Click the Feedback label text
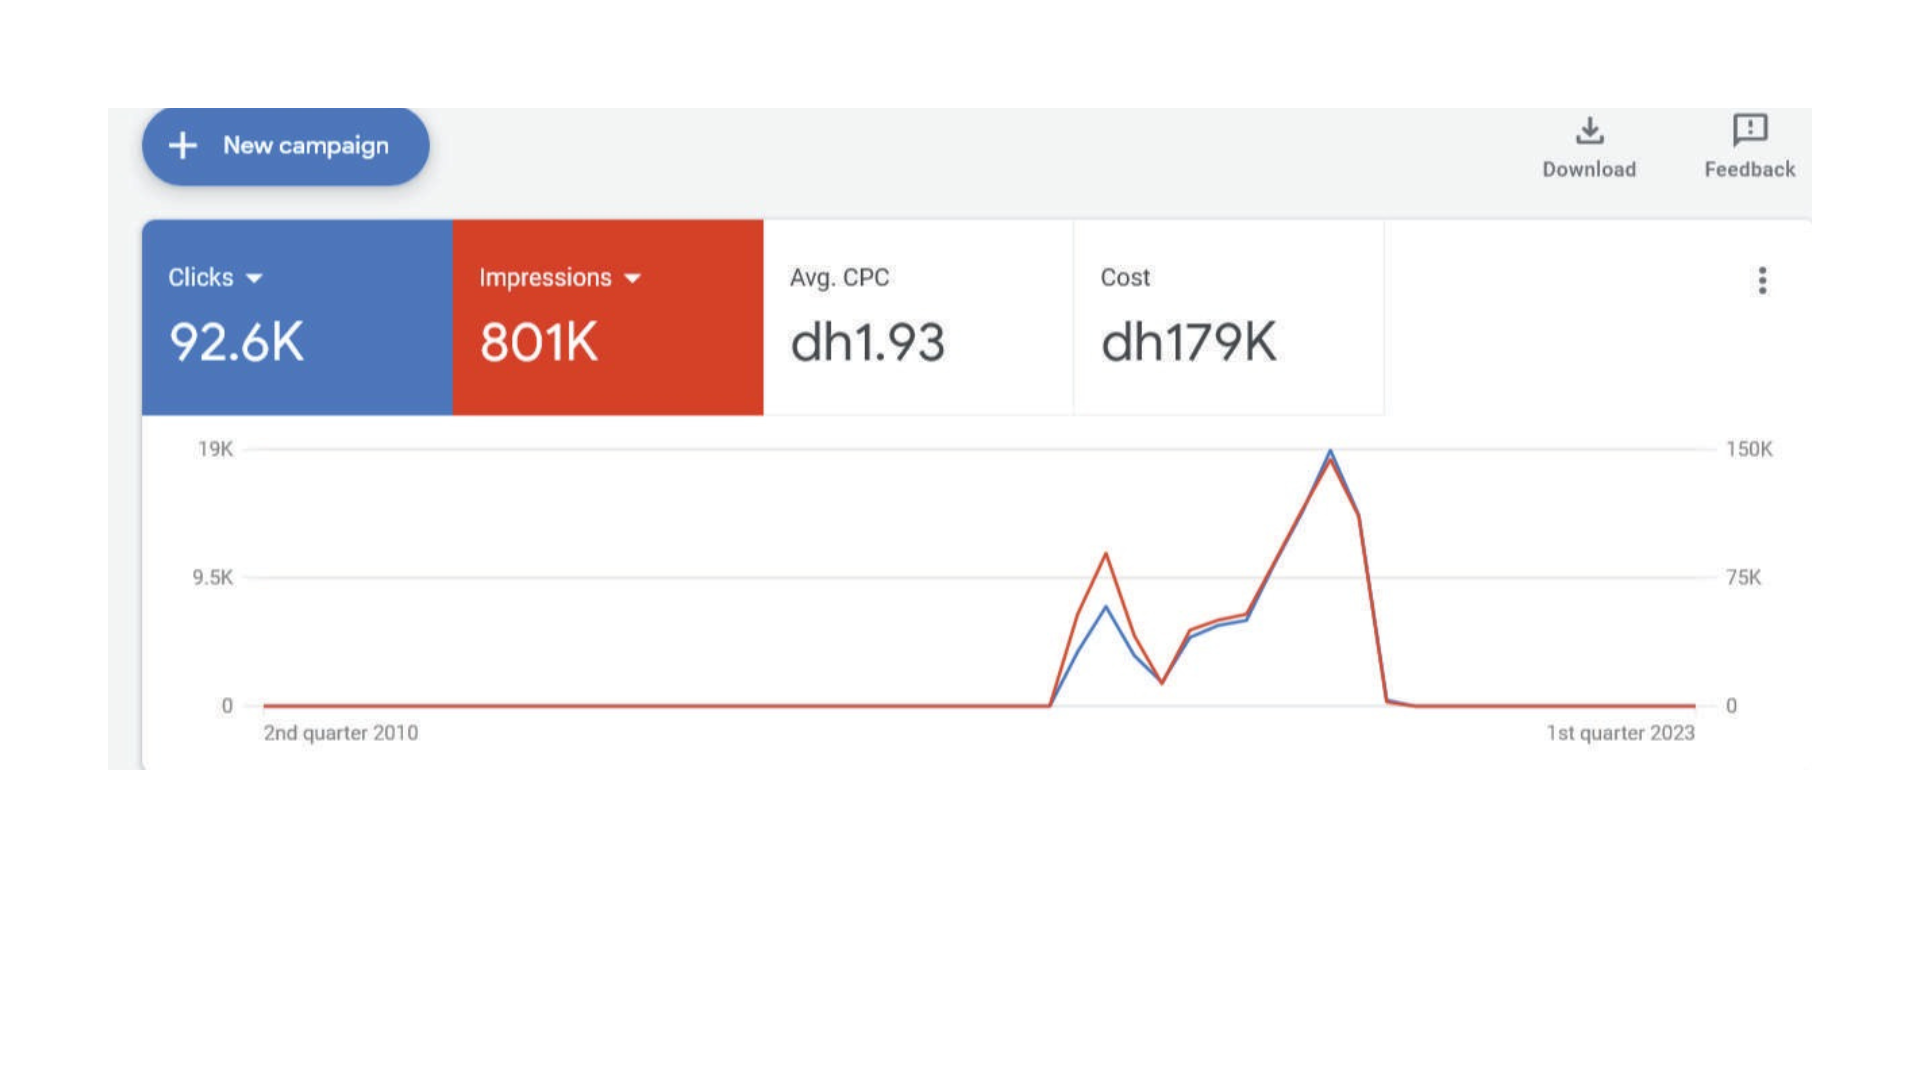Viewport: 1920px width, 1080px height. point(1750,170)
